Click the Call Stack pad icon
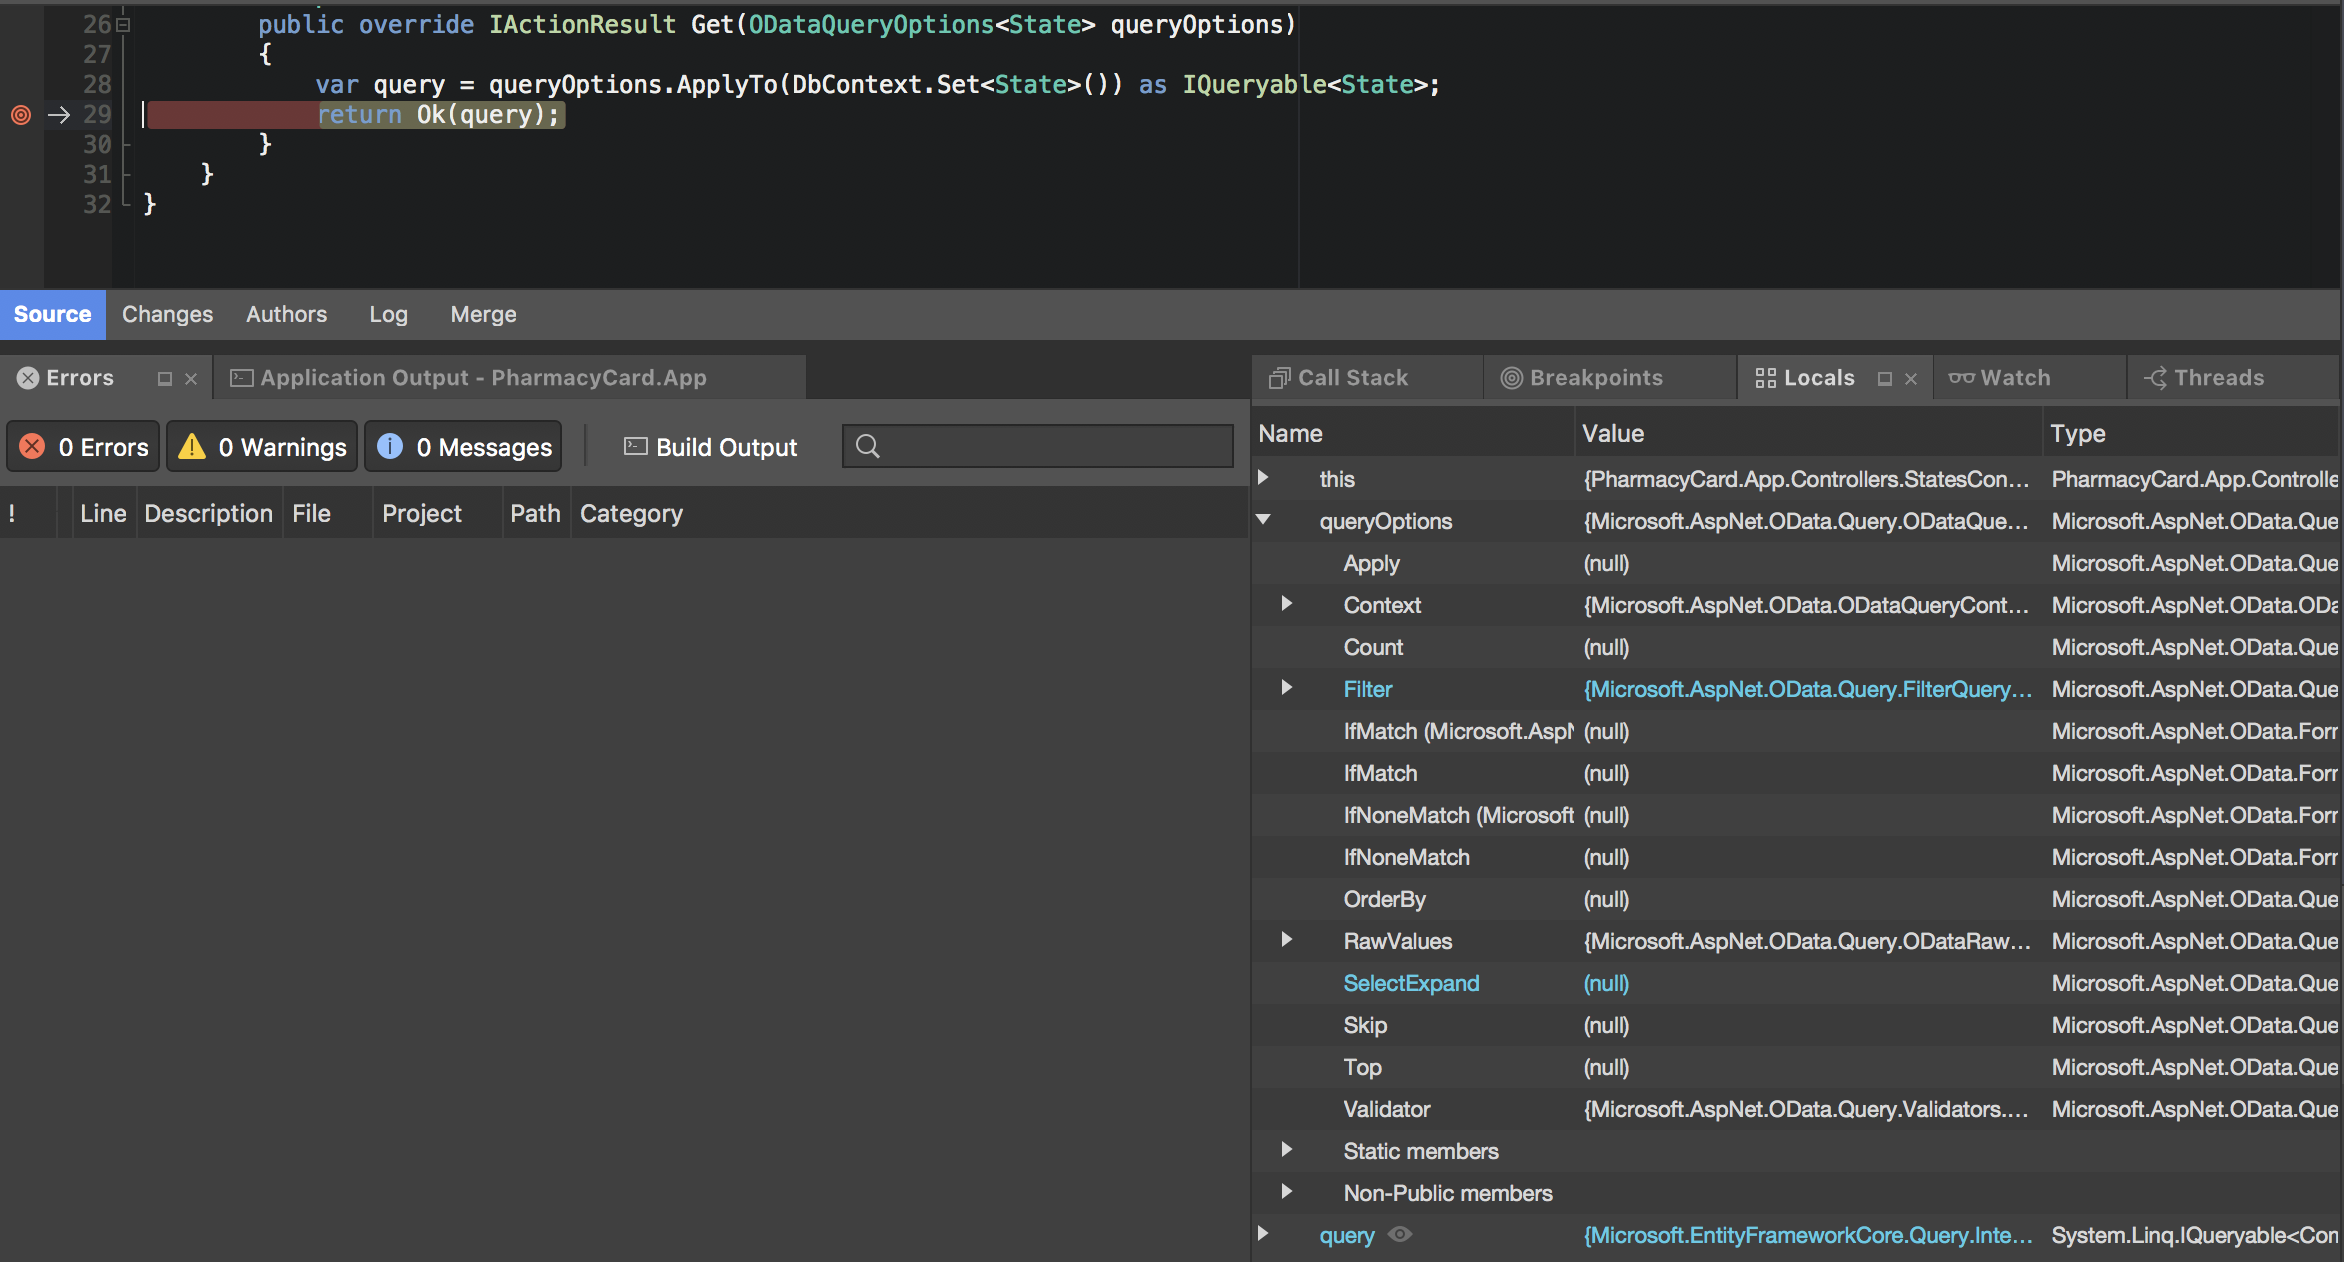Screen dimensions: 2344x1262 pos(1279,378)
